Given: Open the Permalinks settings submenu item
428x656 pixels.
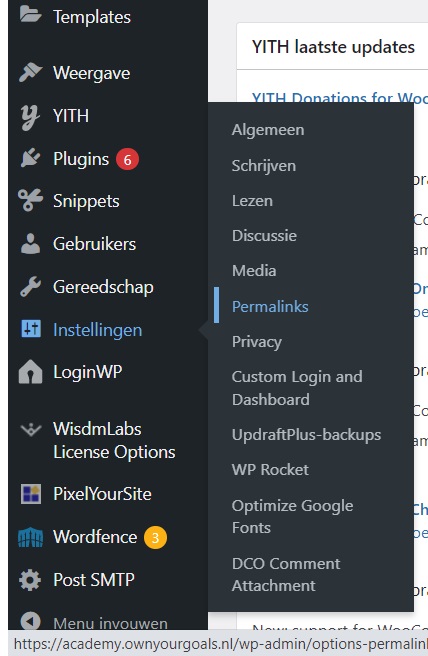Looking at the screenshot, I should (x=270, y=307).
